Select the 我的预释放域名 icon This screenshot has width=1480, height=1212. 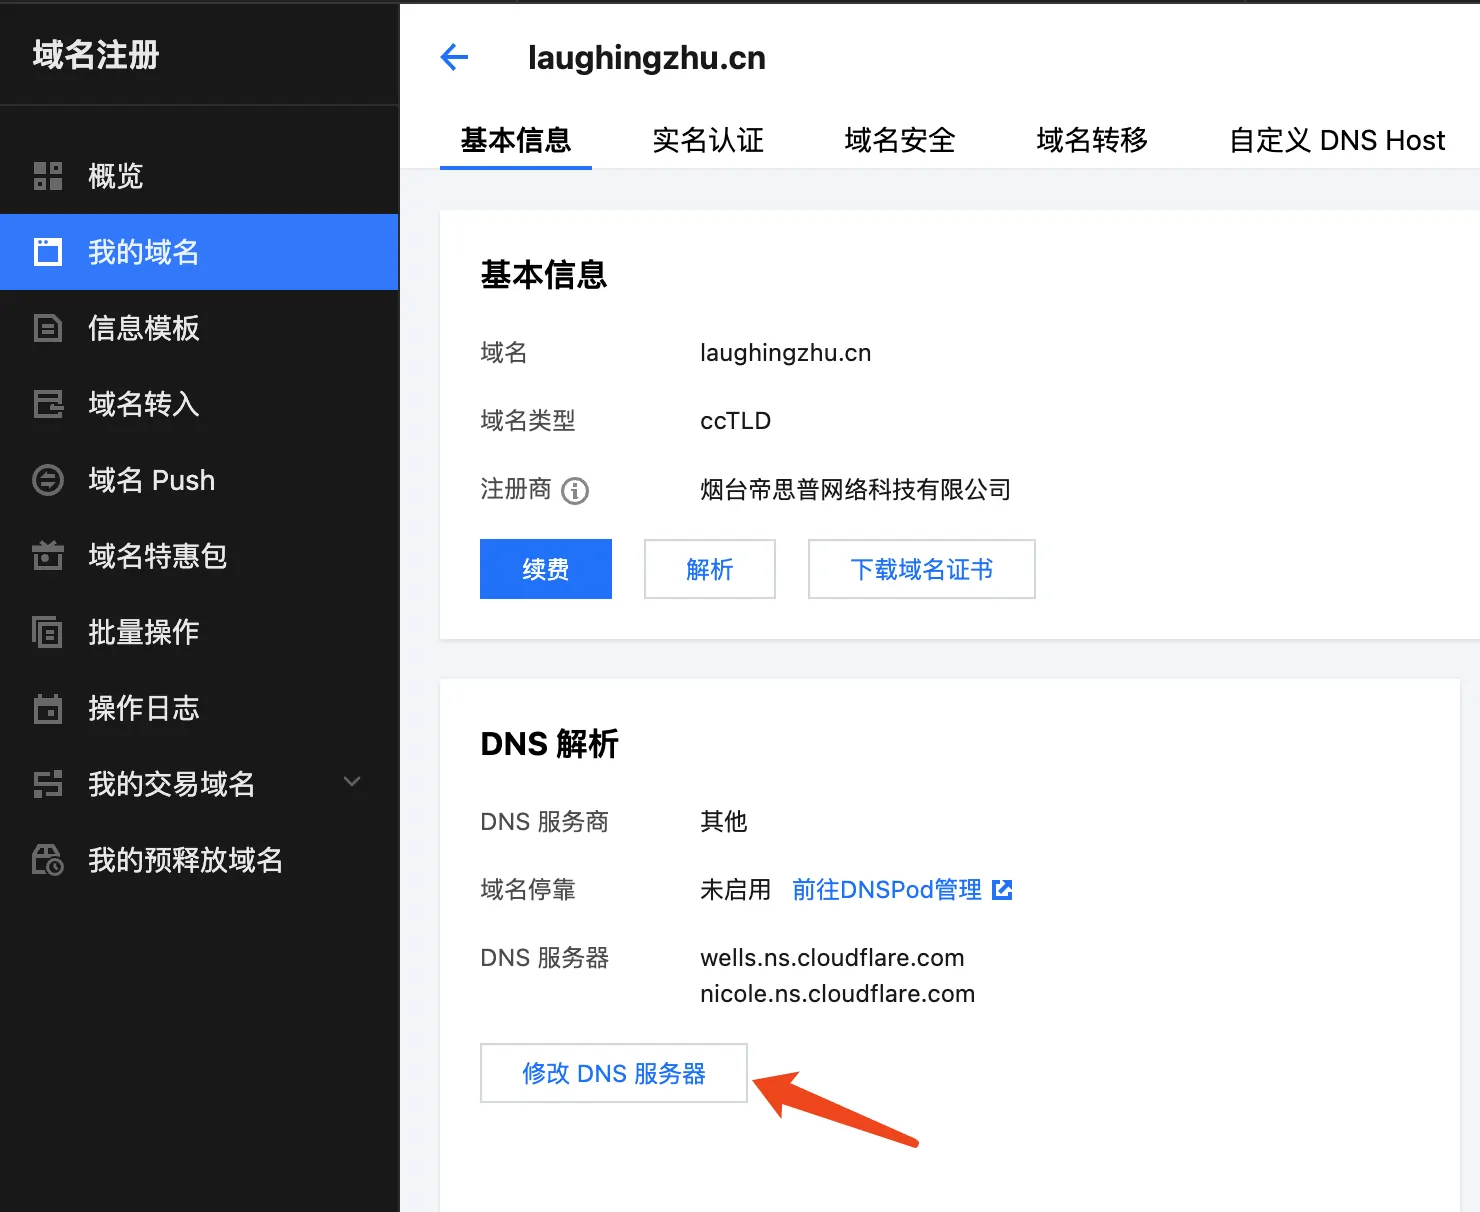47,860
